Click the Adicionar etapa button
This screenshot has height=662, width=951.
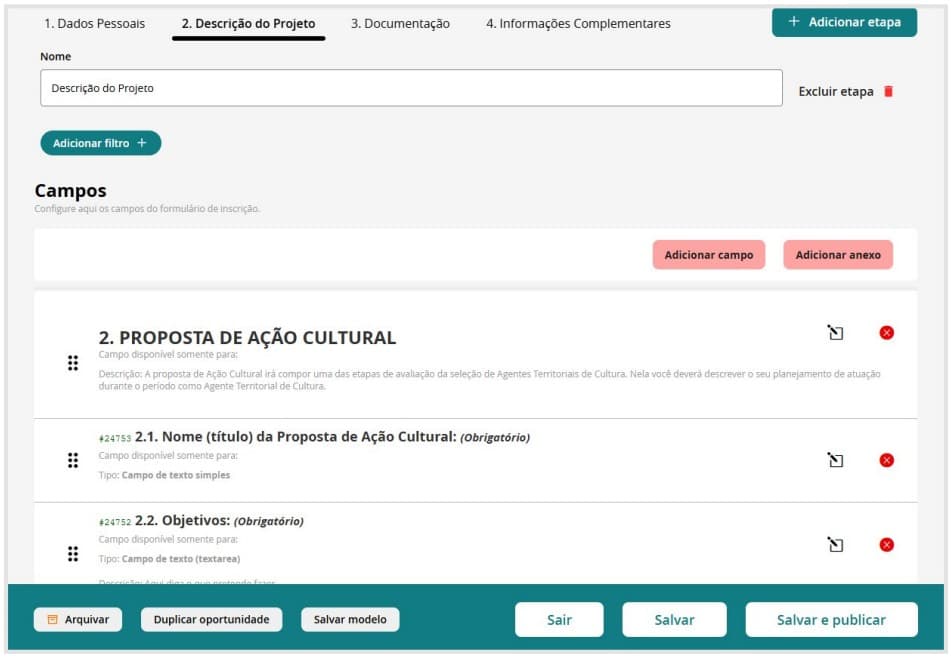844,22
